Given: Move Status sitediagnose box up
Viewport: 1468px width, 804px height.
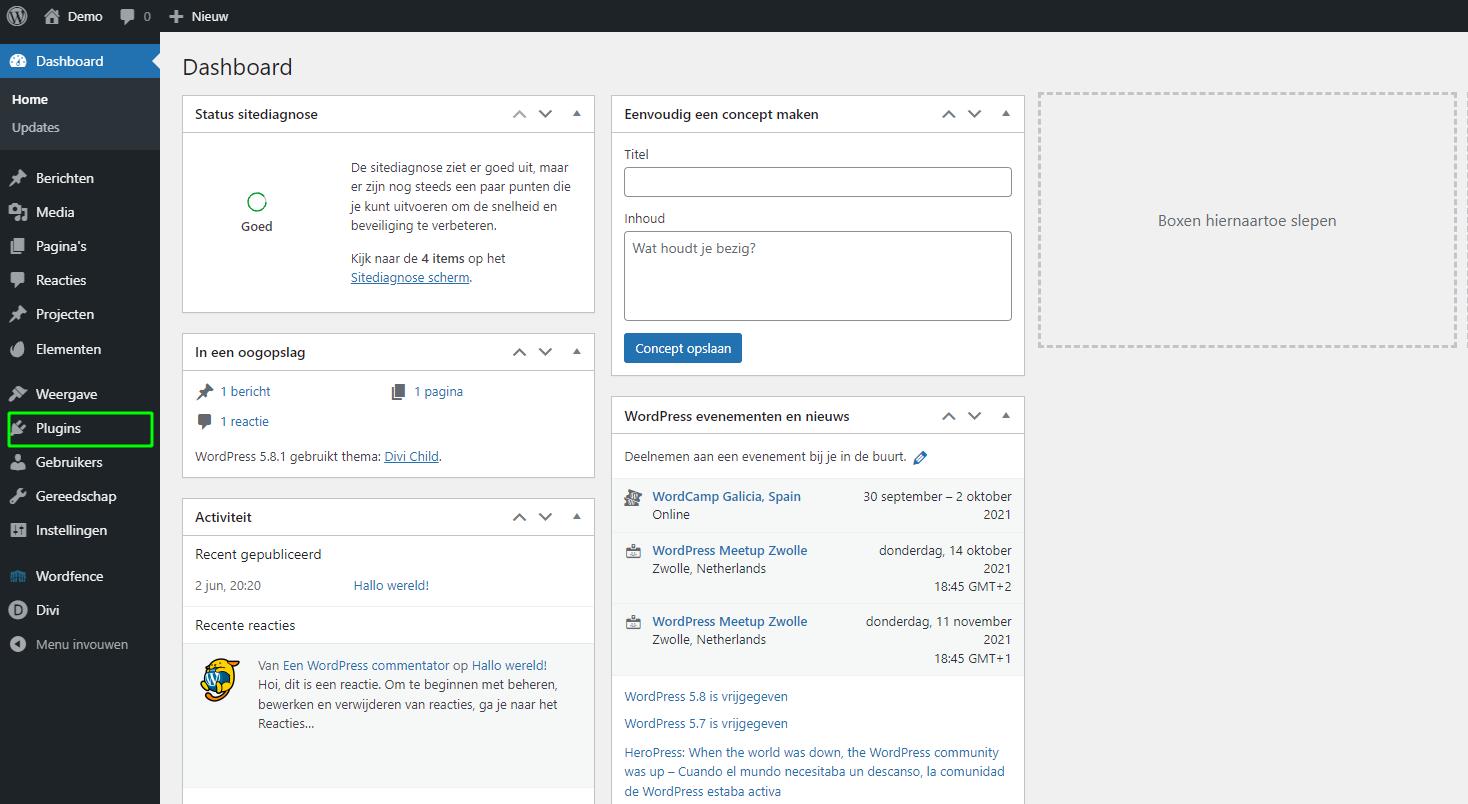Looking at the screenshot, I should pos(519,114).
